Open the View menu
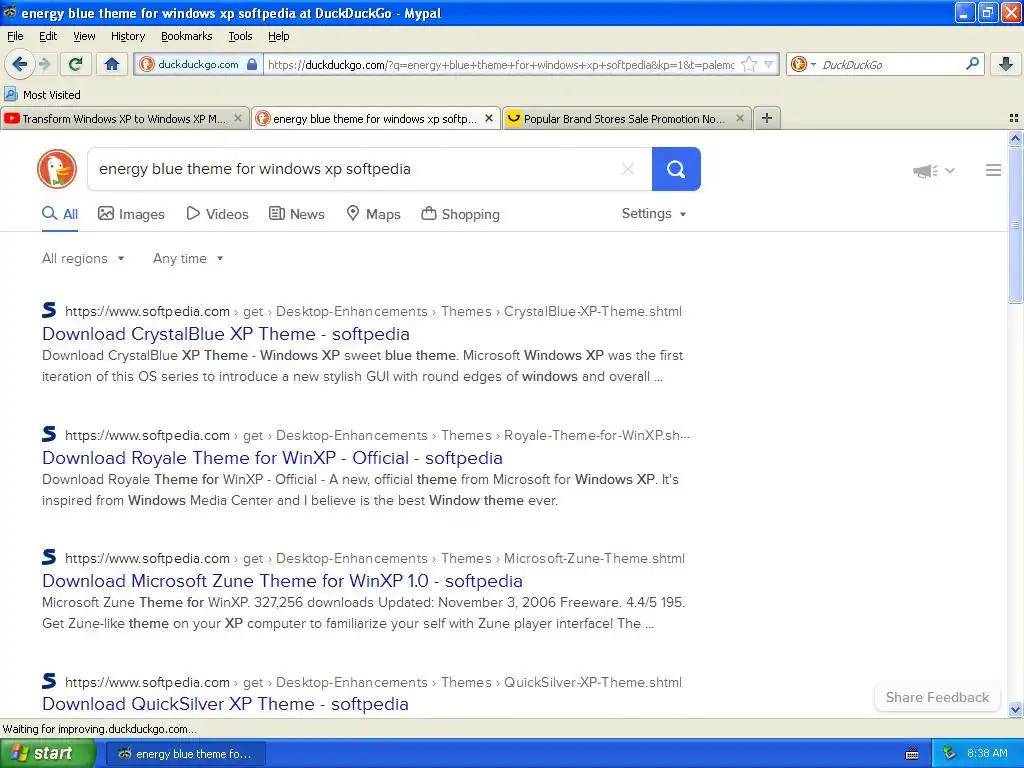1024x768 pixels. coord(84,36)
